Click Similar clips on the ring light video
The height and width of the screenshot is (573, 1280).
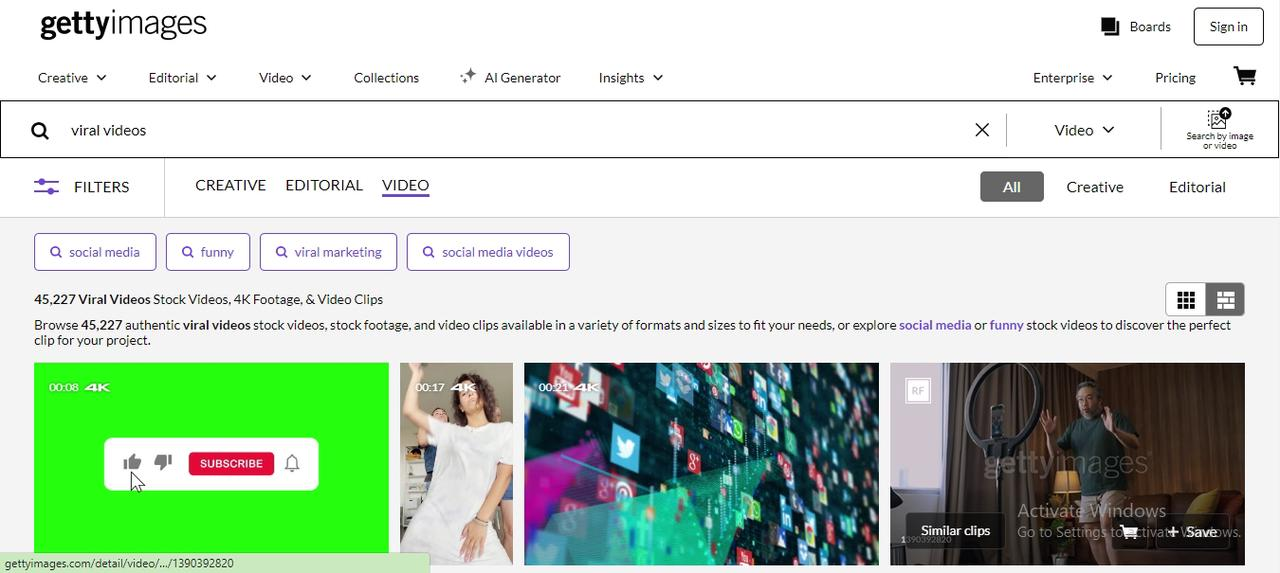[955, 531]
